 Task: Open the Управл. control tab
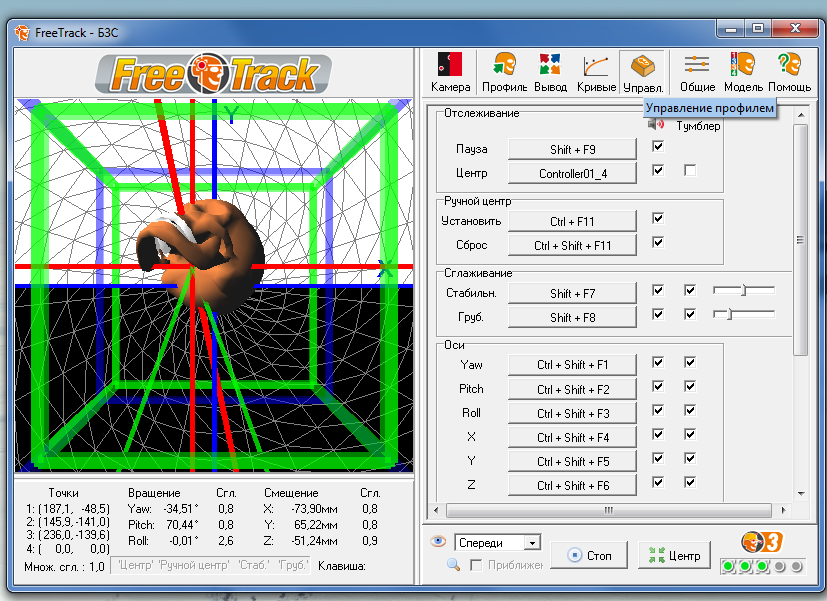pos(642,73)
